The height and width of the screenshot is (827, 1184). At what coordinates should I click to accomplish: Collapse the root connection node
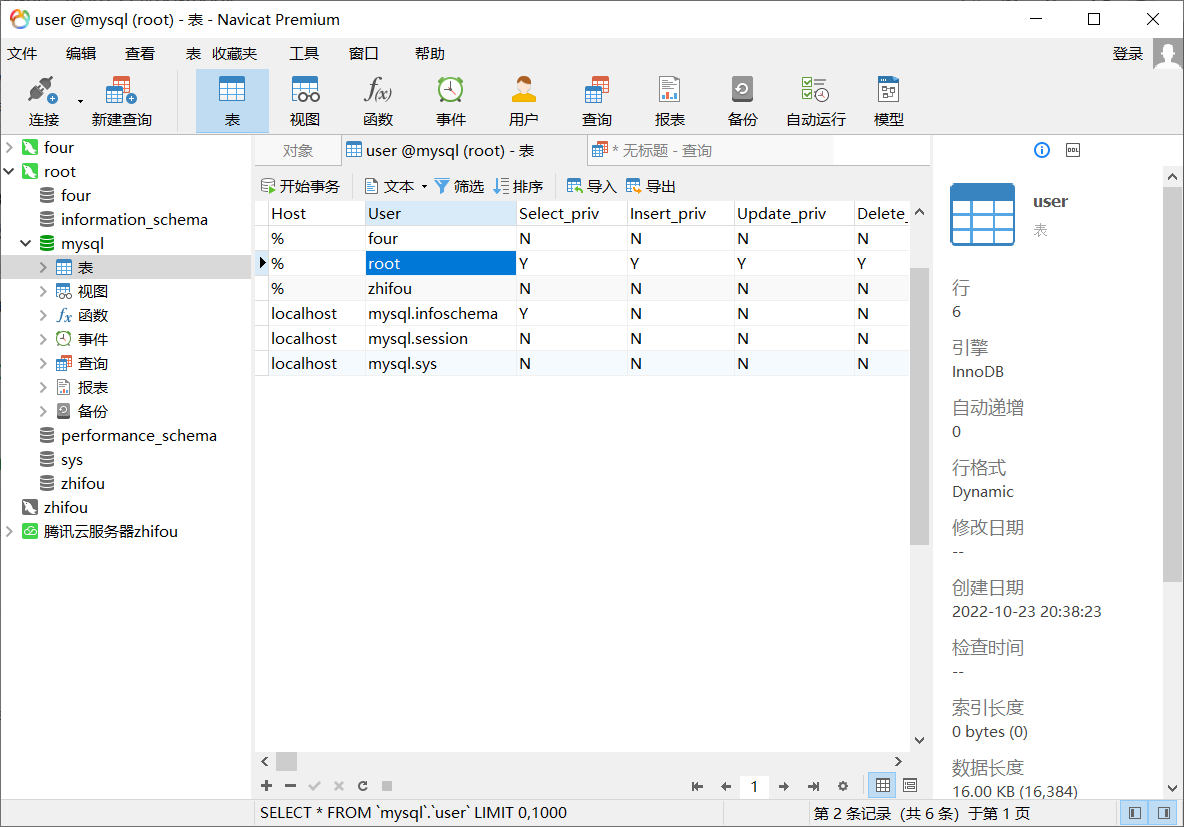click(x=10, y=171)
